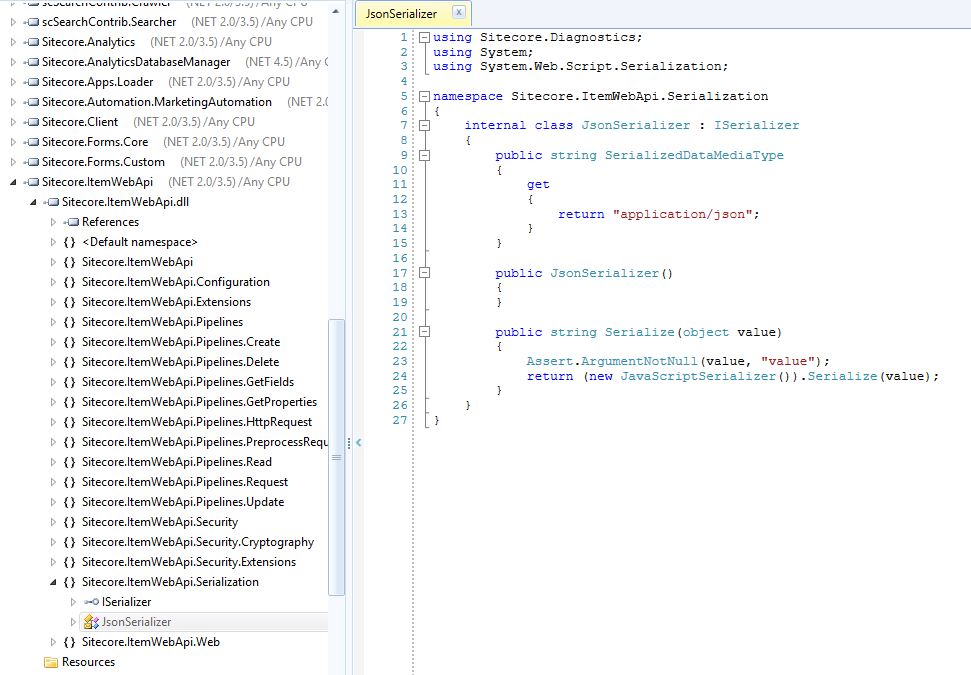Viewport: 971px width, 675px height.
Task: Expand the Sitecore.Forms.Core assembly
Action: 13,142
